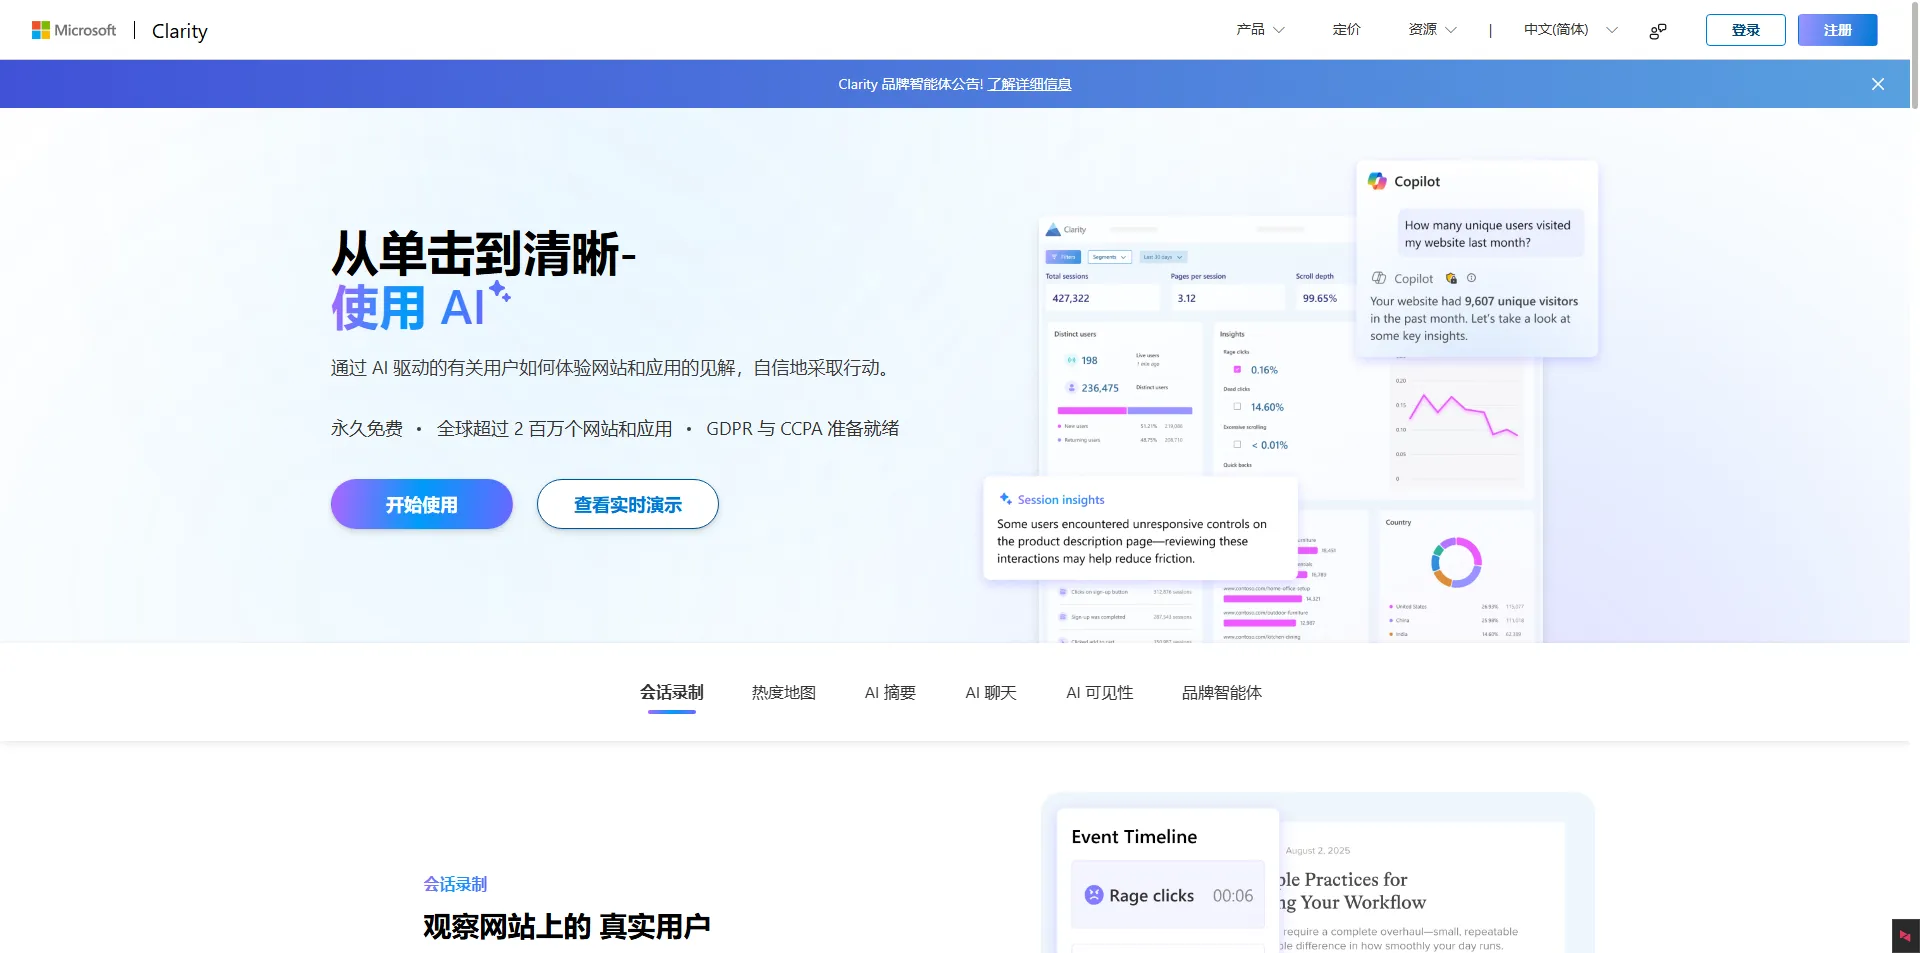The height and width of the screenshot is (953, 1920).
Task: Expand the 资源 dropdown menu
Action: pyautogui.click(x=1432, y=30)
